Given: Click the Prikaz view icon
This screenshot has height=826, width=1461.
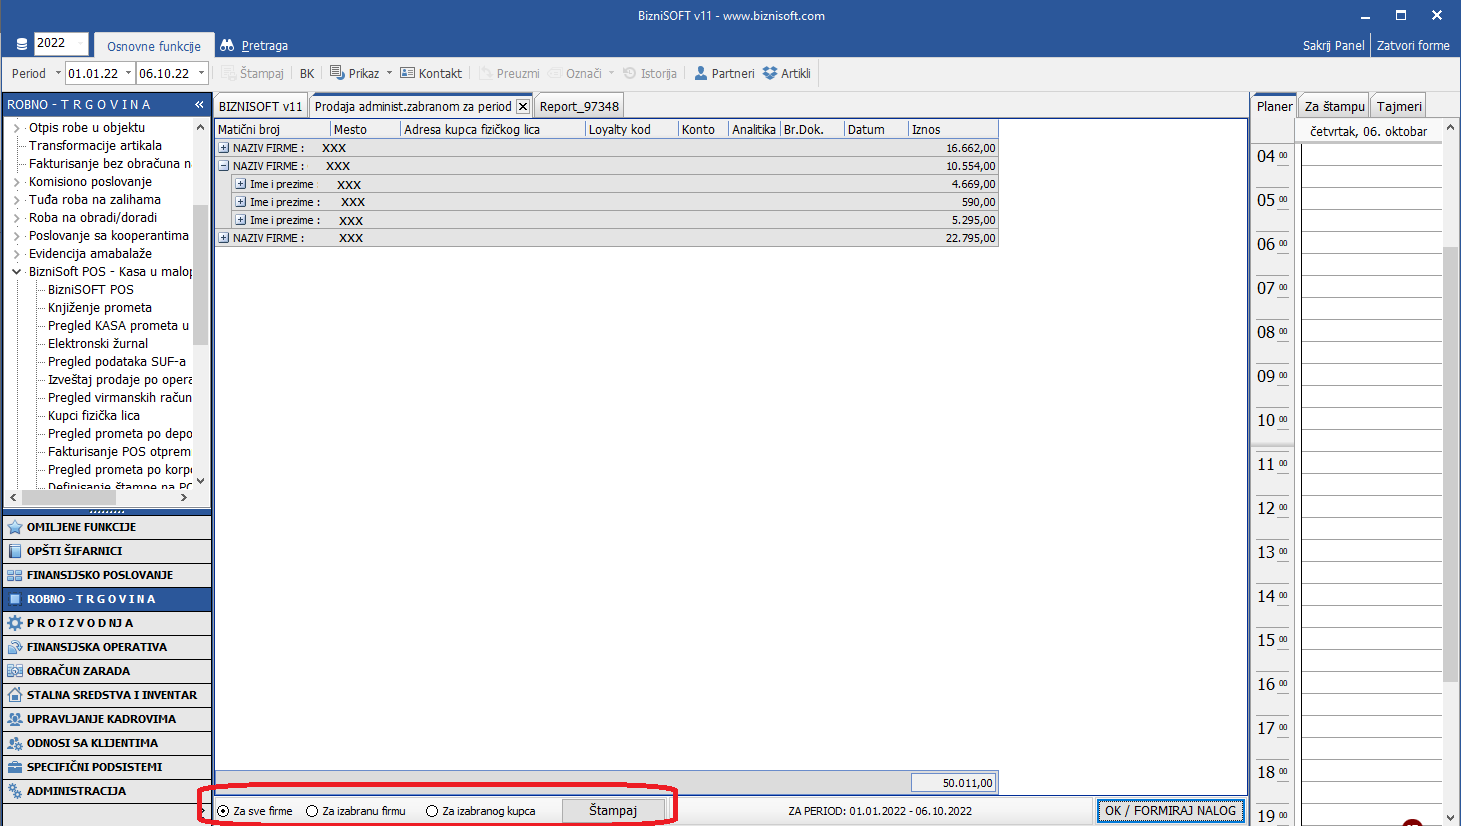Looking at the screenshot, I should click(x=337, y=73).
